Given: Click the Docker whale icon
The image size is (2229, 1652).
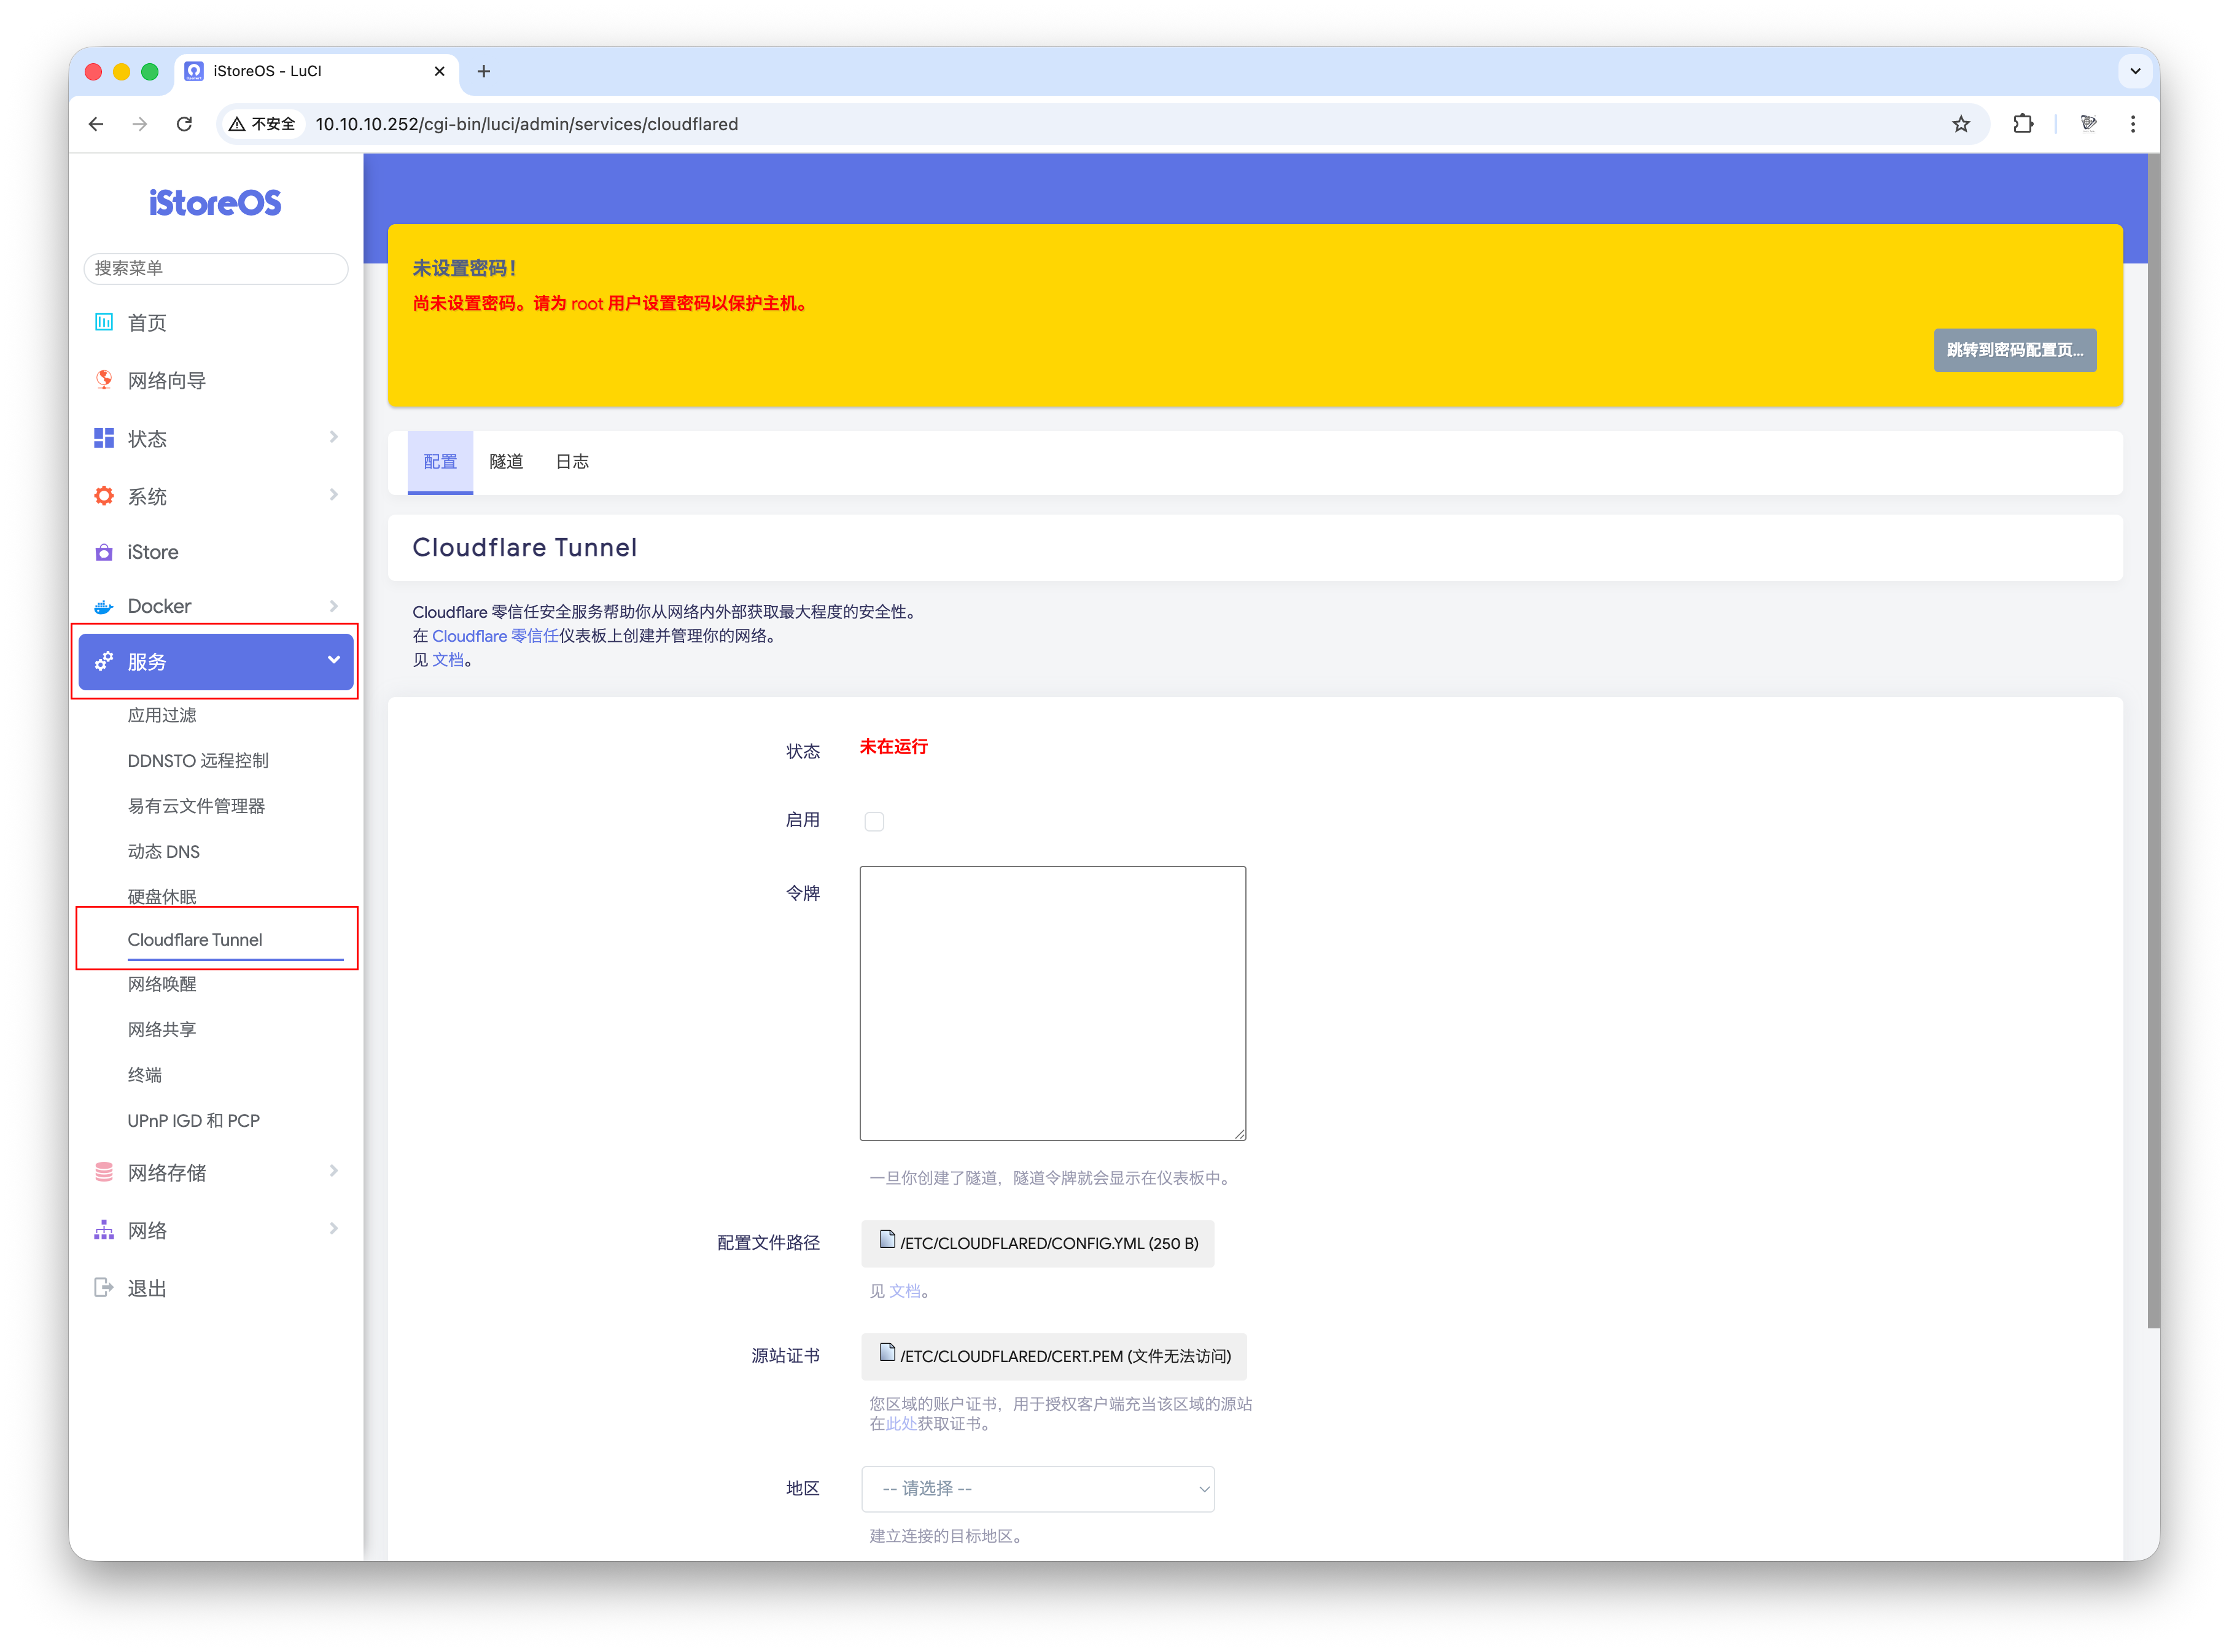Looking at the screenshot, I should pyautogui.click(x=104, y=607).
